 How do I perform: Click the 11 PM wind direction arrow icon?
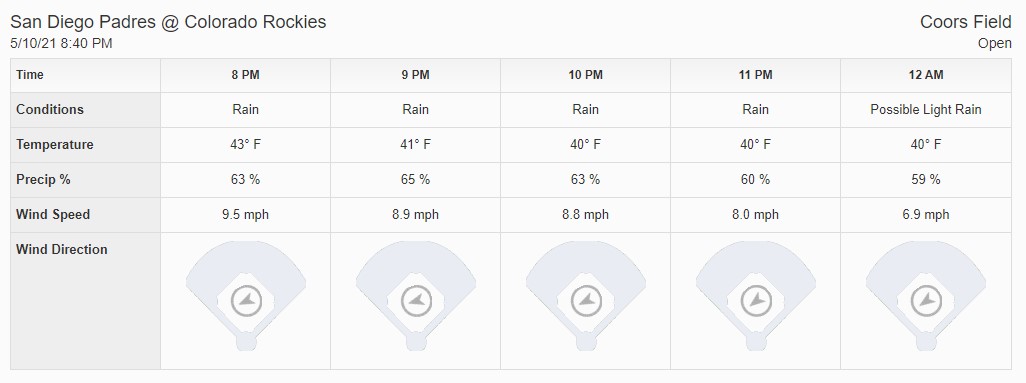(x=756, y=301)
